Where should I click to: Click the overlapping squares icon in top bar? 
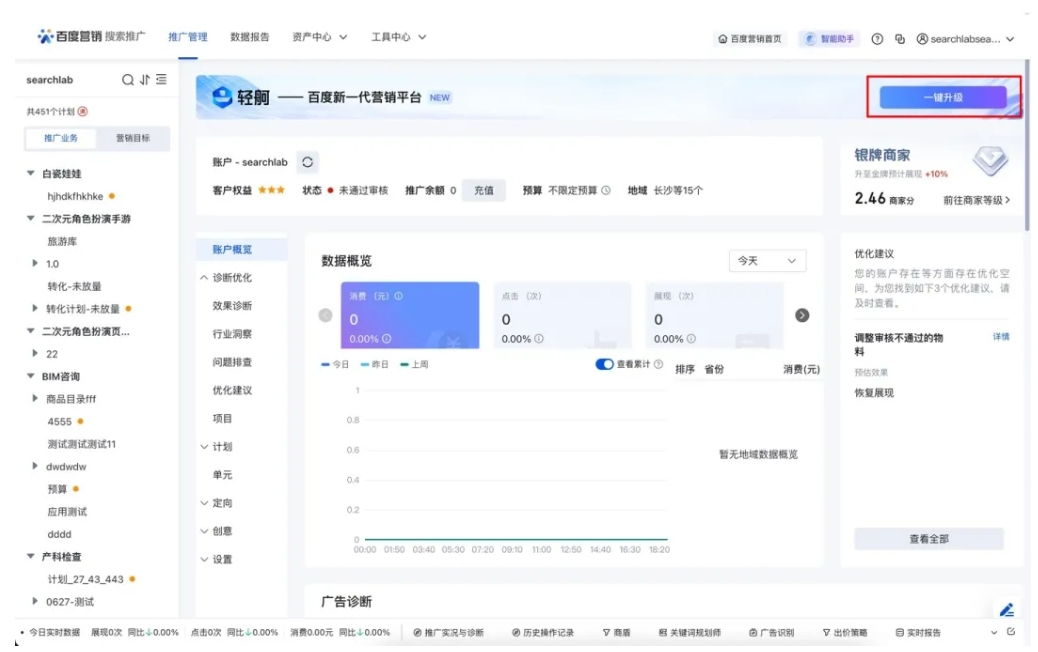(900, 39)
